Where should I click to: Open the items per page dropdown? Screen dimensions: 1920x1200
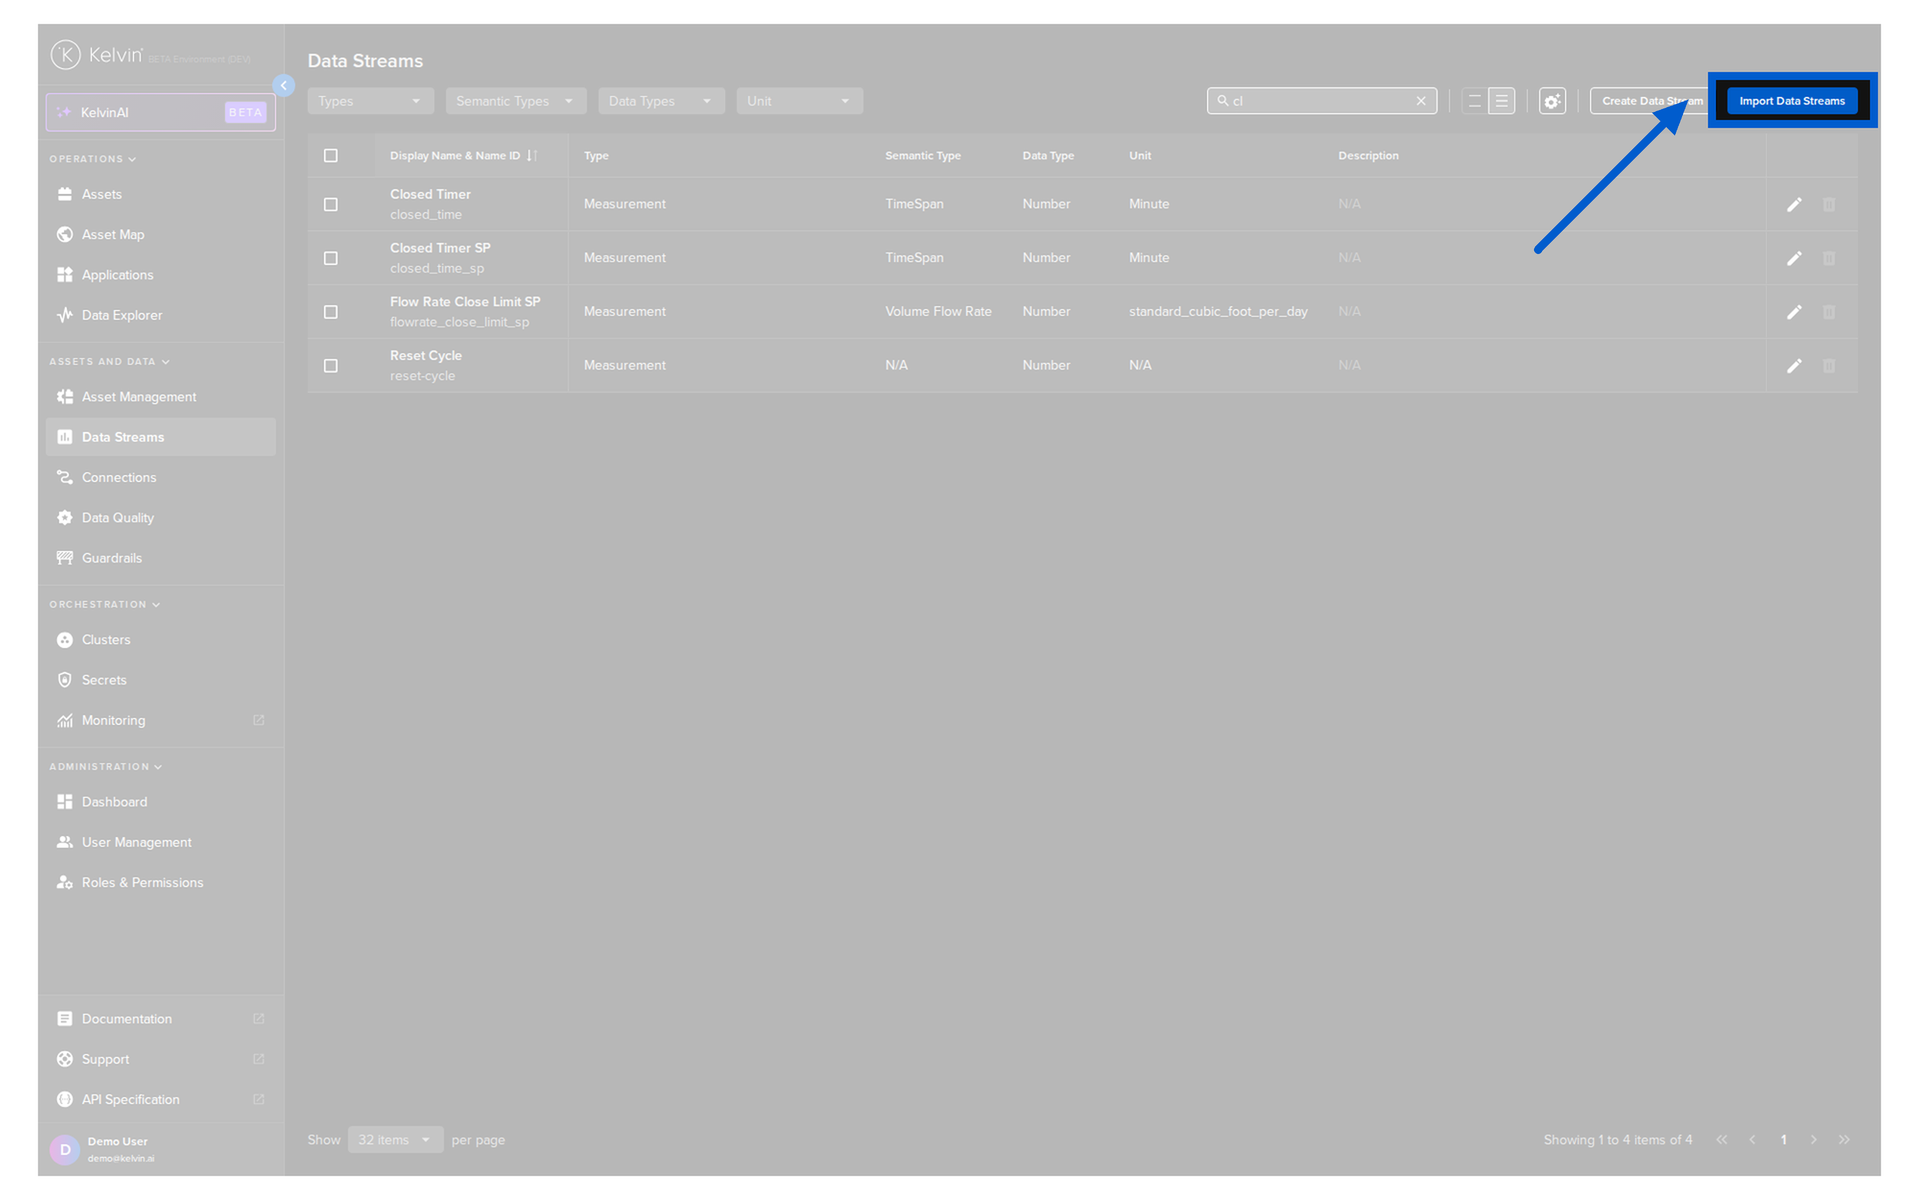click(395, 1140)
